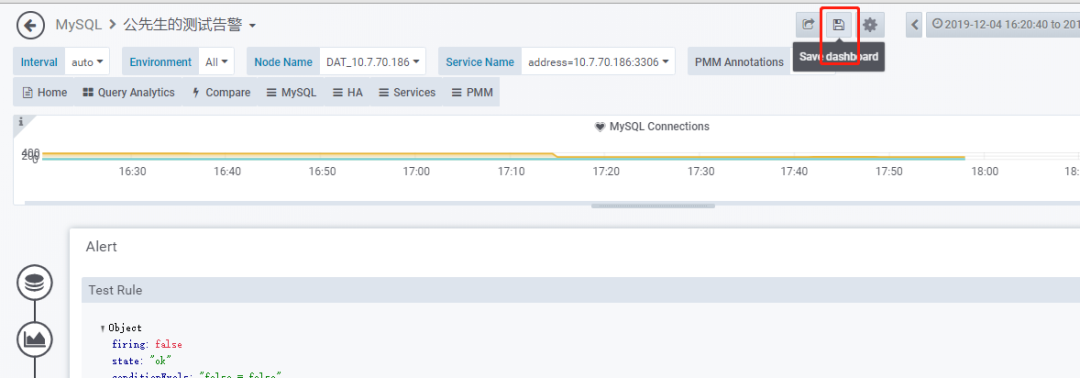Open the Environment All dropdown

click(216, 62)
